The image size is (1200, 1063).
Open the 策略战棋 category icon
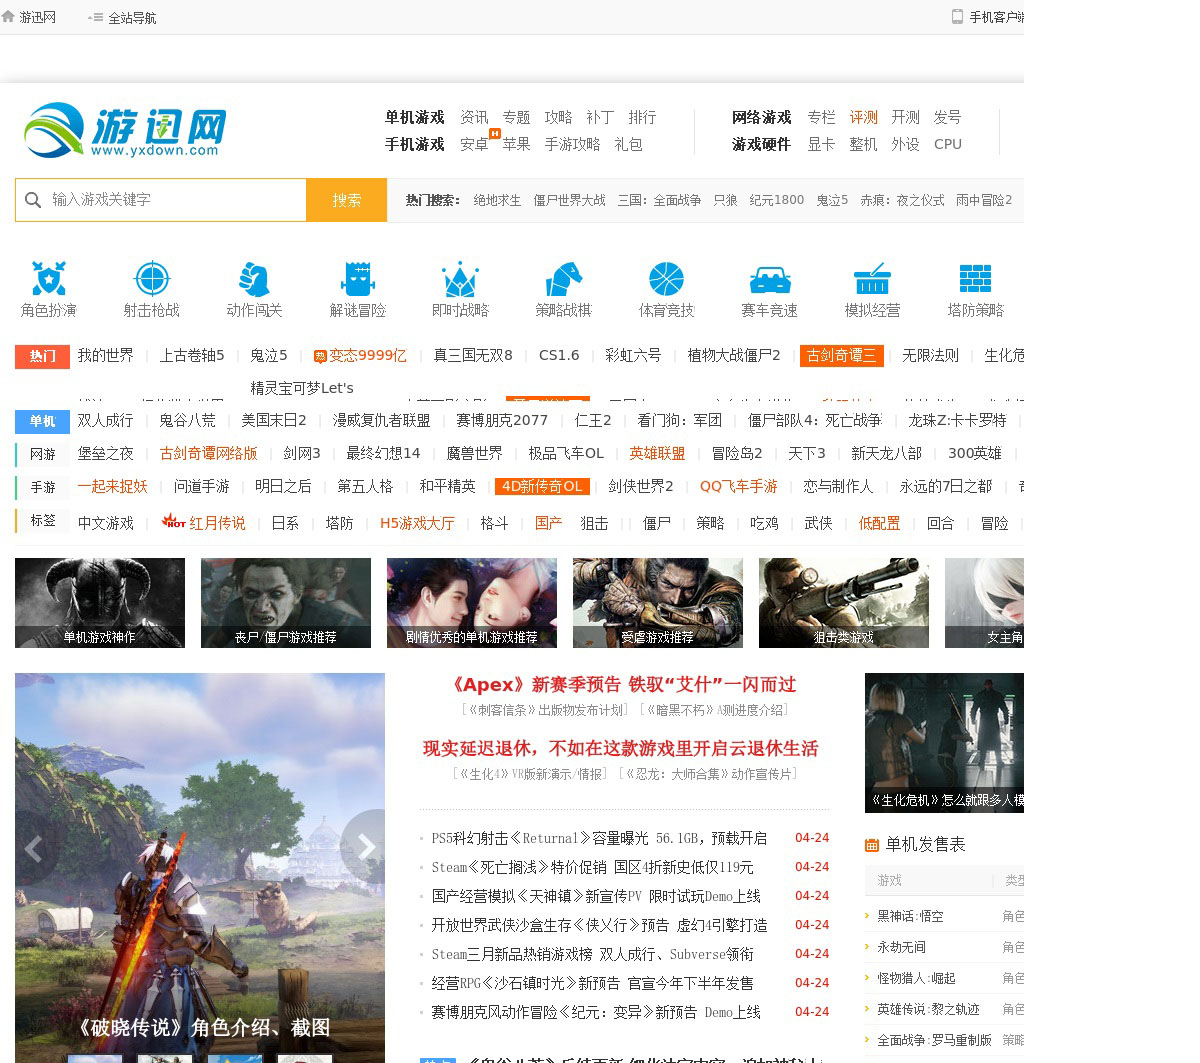pyautogui.click(x=563, y=279)
